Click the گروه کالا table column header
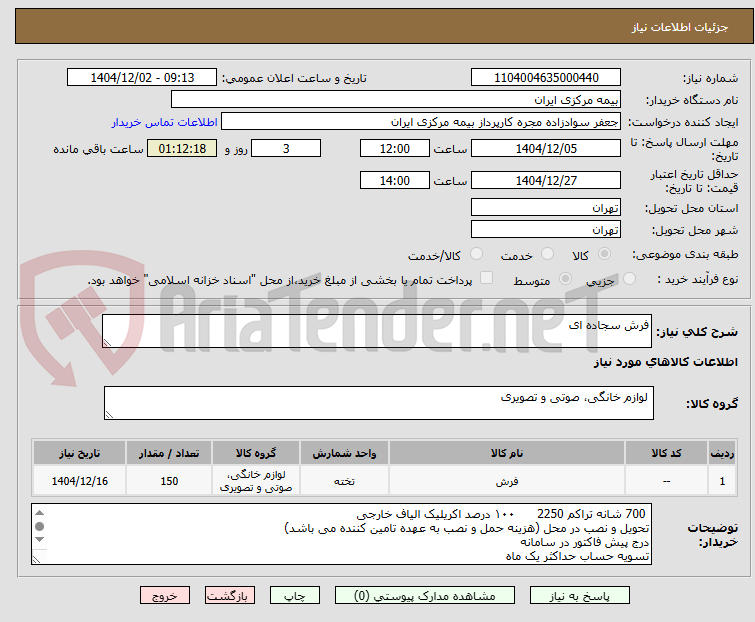The image size is (755, 622). click(x=256, y=453)
